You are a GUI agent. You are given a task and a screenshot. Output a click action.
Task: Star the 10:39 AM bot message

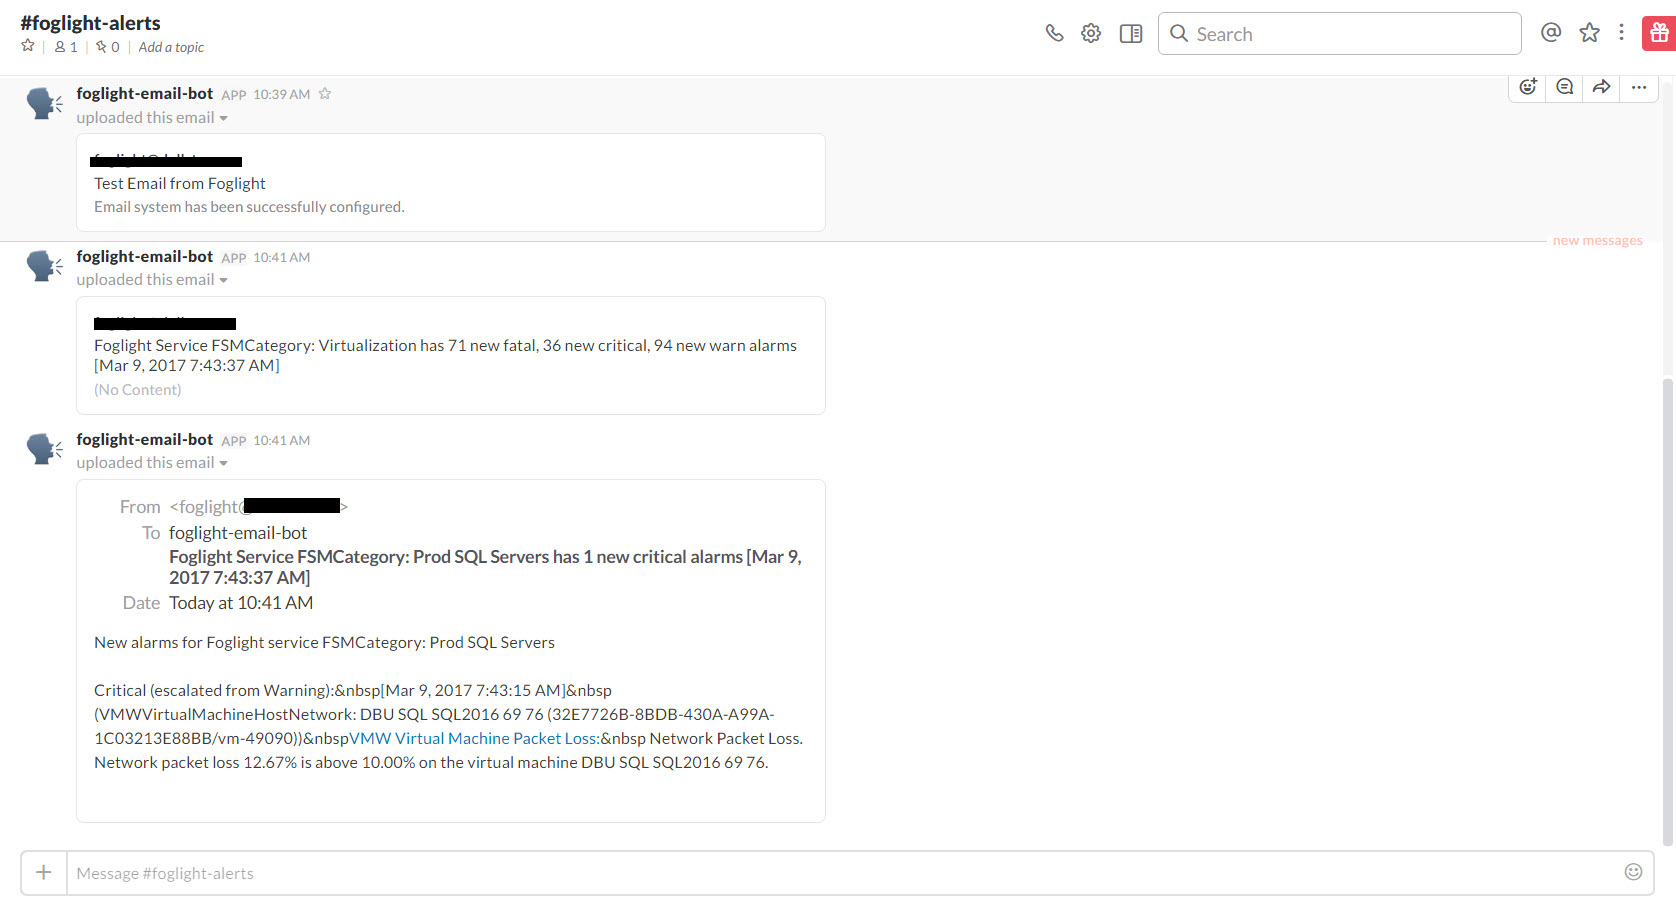click(x=325, y=94)
